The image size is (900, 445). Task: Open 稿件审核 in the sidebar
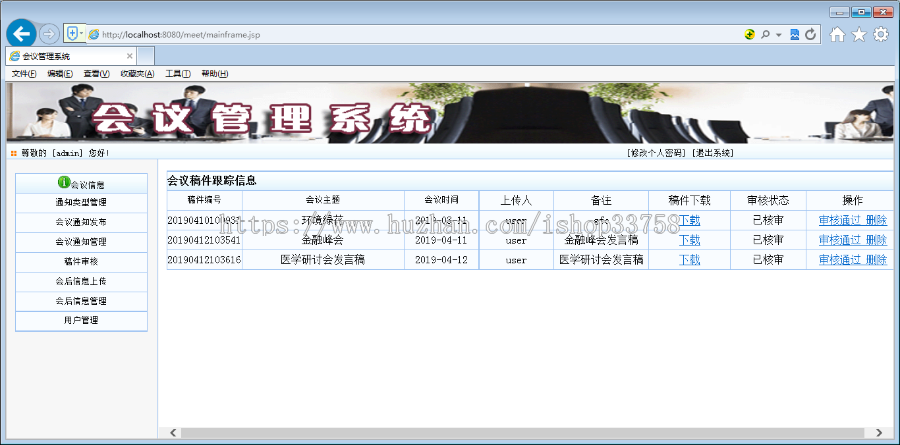81,261
